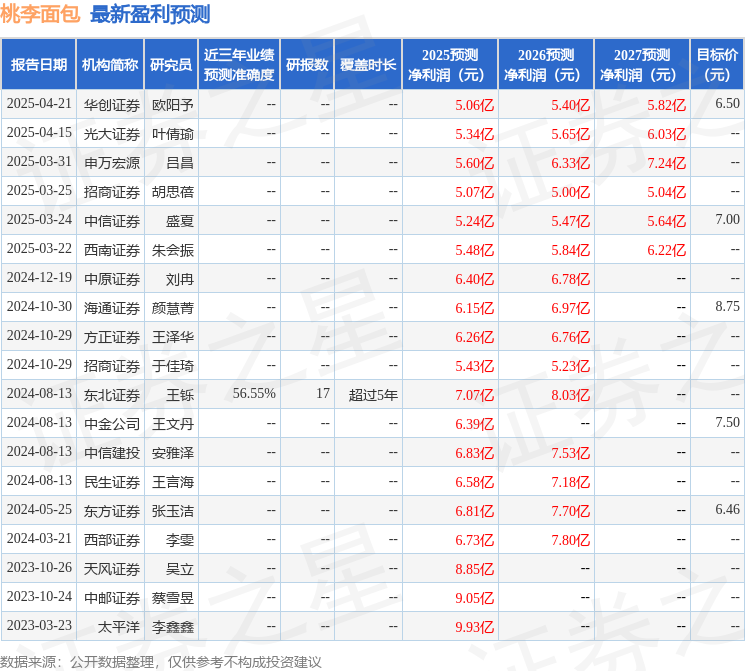This screenshot has width=745, height=671.
Task: Click the 2023-03-23 date cell
Action: pyautogui.click(x=39, y=625)
